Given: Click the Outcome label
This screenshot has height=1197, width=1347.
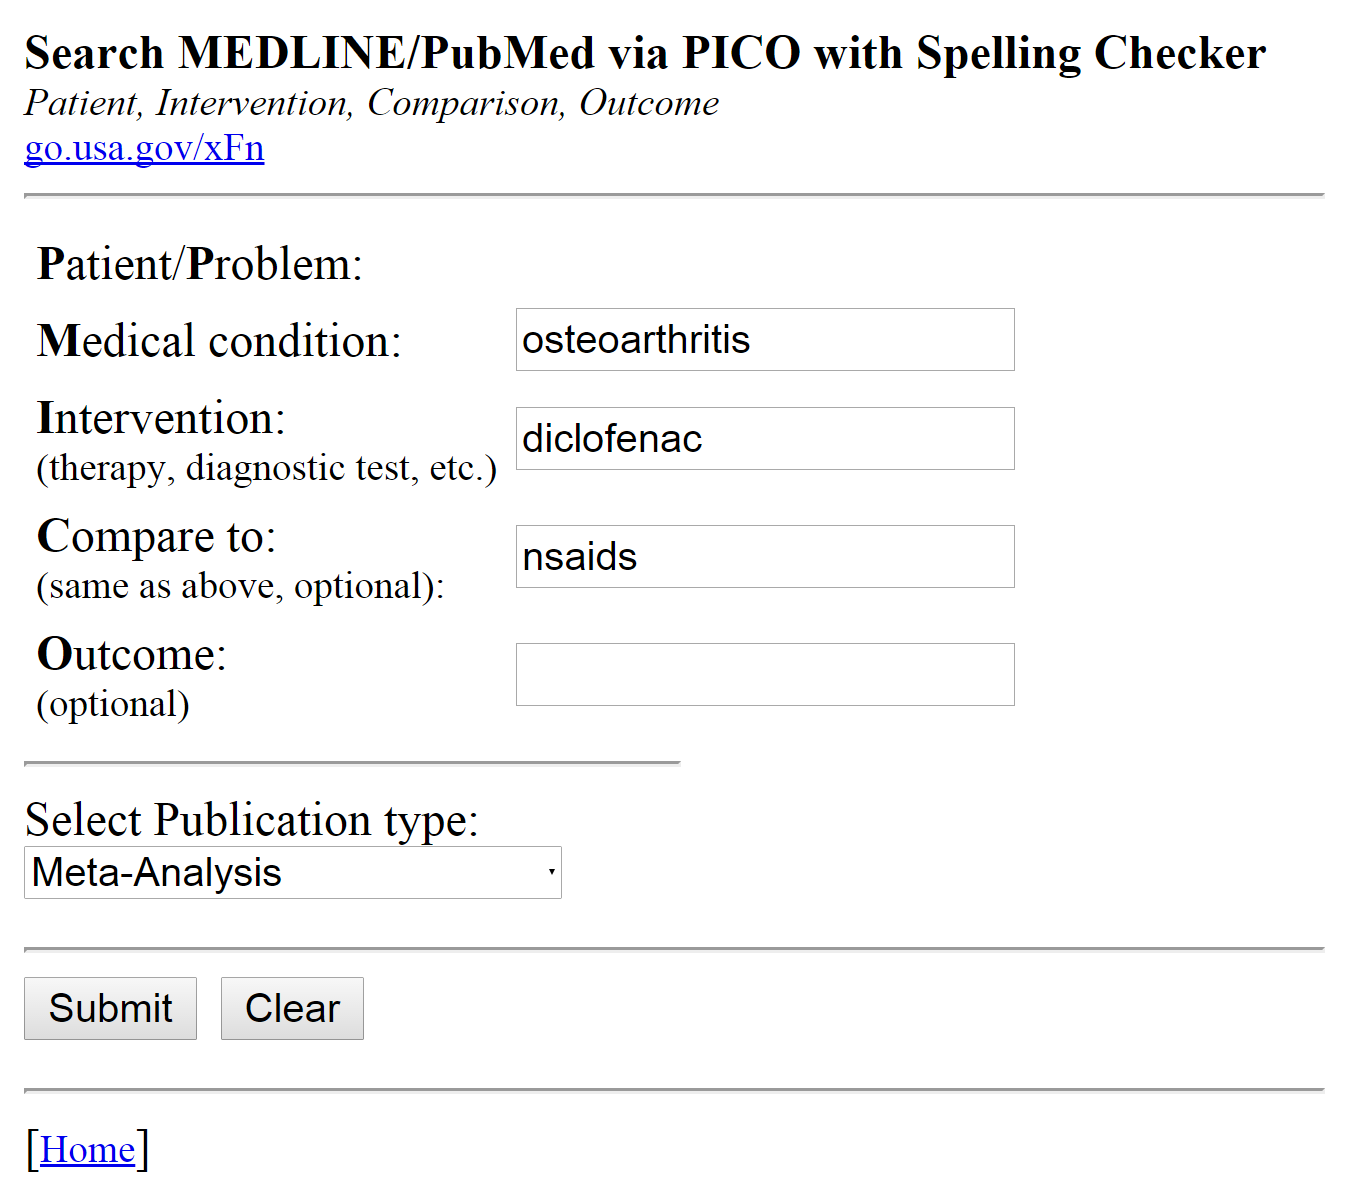Looking at the screenshot, I should (x=132, y=655).
